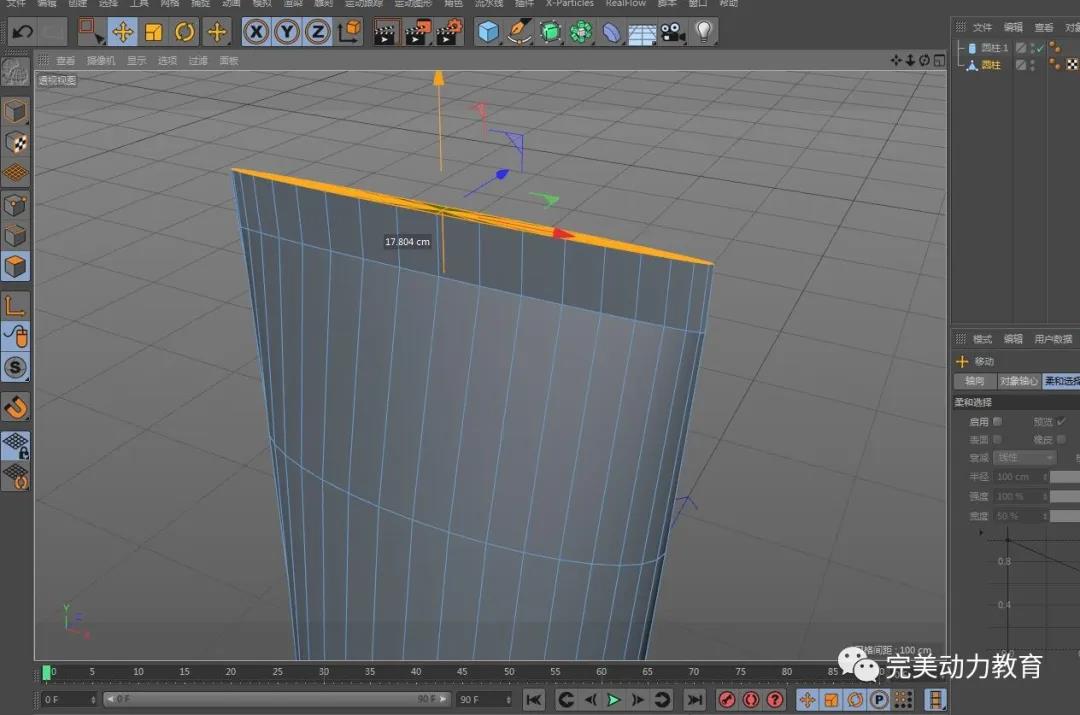Screen dimensions: 1080x715
Task: Enable the 启用 soft selection checkbox
Action: tap(997, 422)
